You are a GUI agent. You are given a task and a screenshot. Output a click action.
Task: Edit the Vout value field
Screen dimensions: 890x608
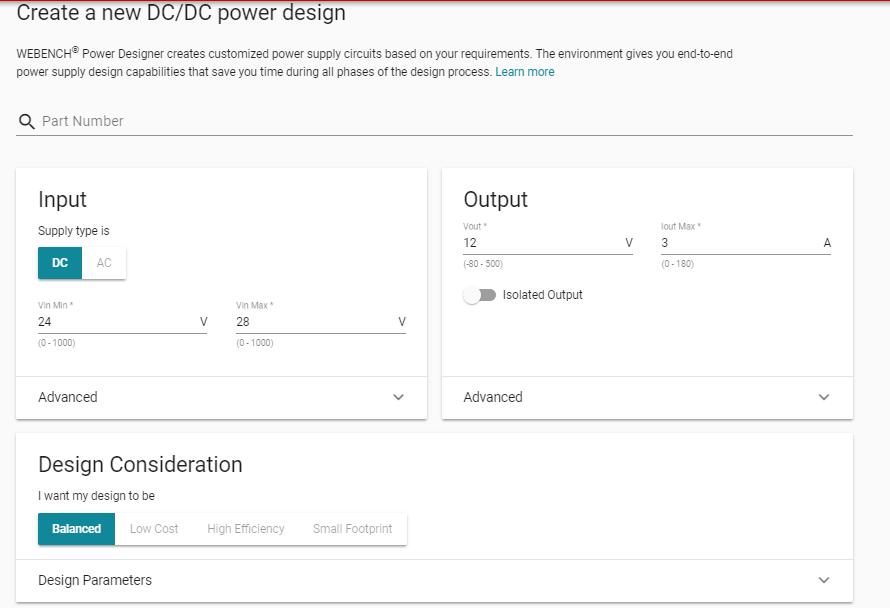(x=540, y=243)
